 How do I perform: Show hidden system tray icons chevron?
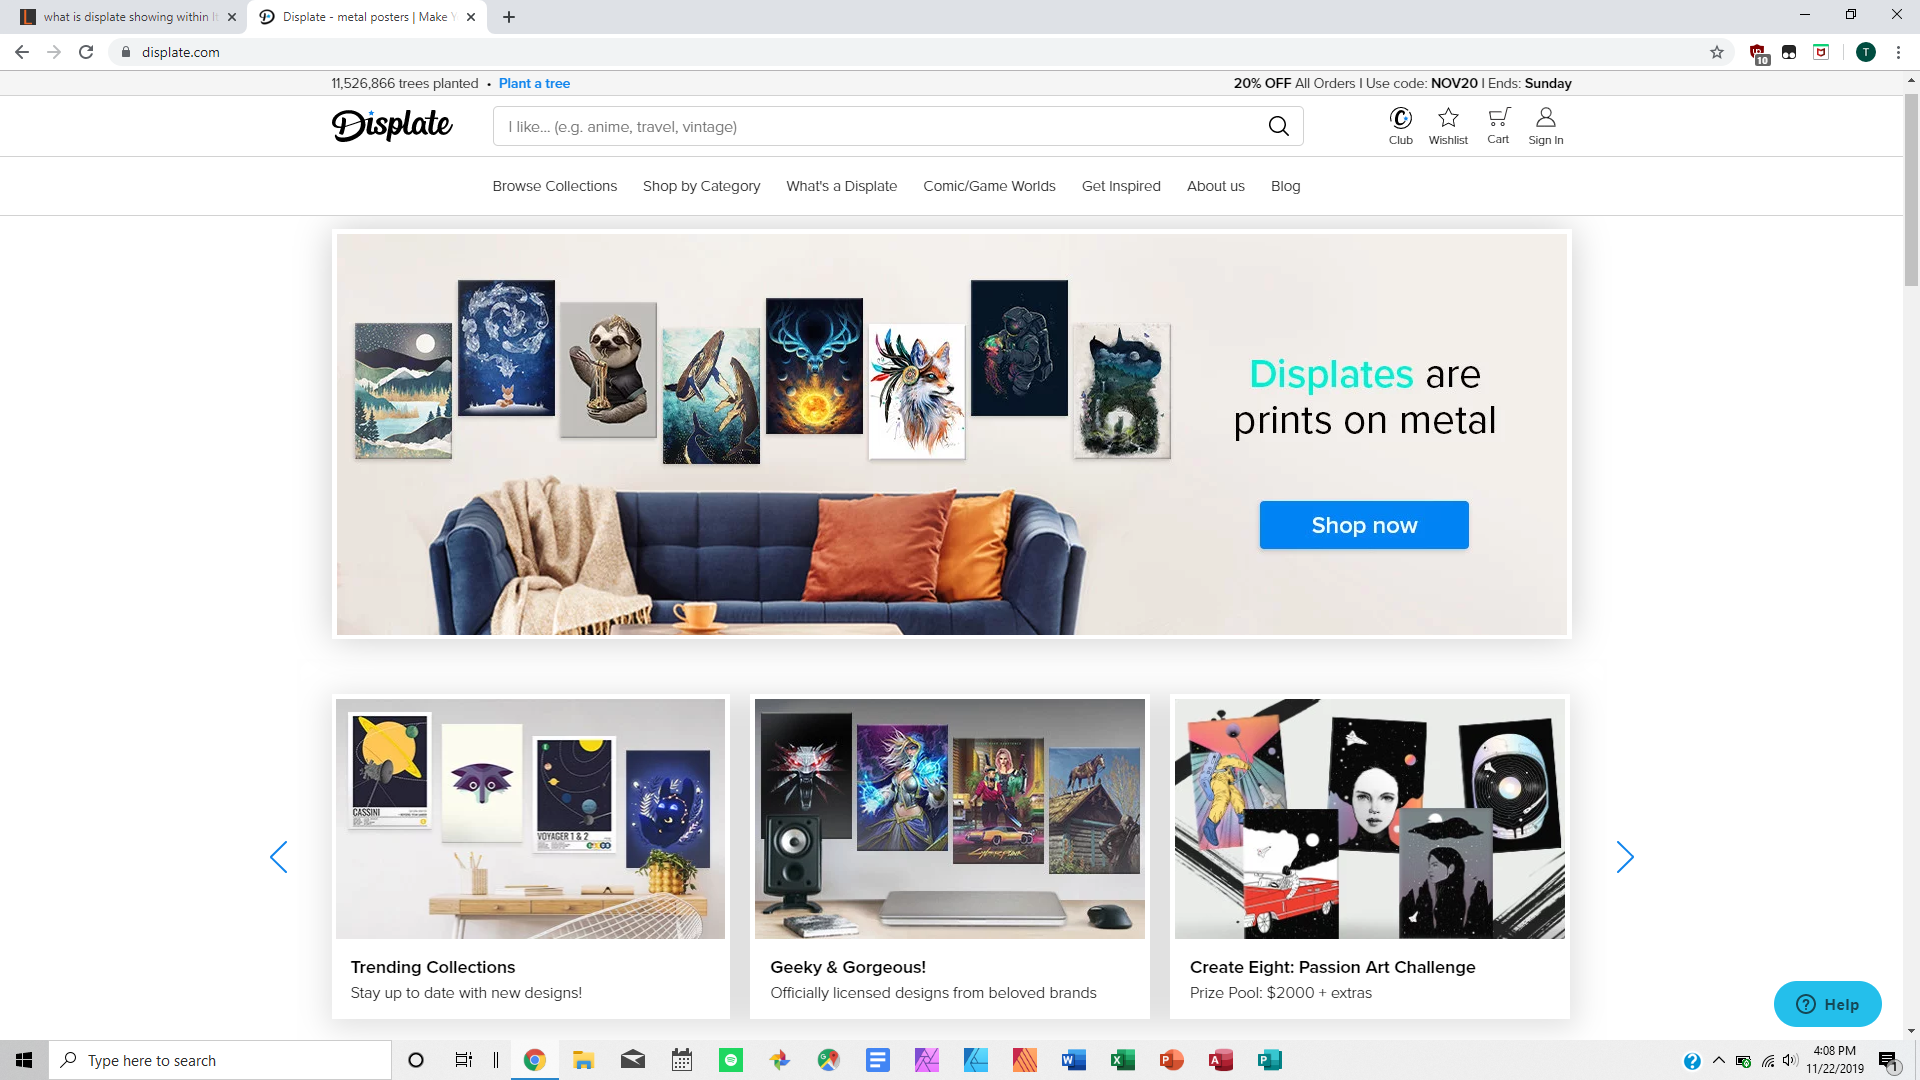click(1718, 1060)
